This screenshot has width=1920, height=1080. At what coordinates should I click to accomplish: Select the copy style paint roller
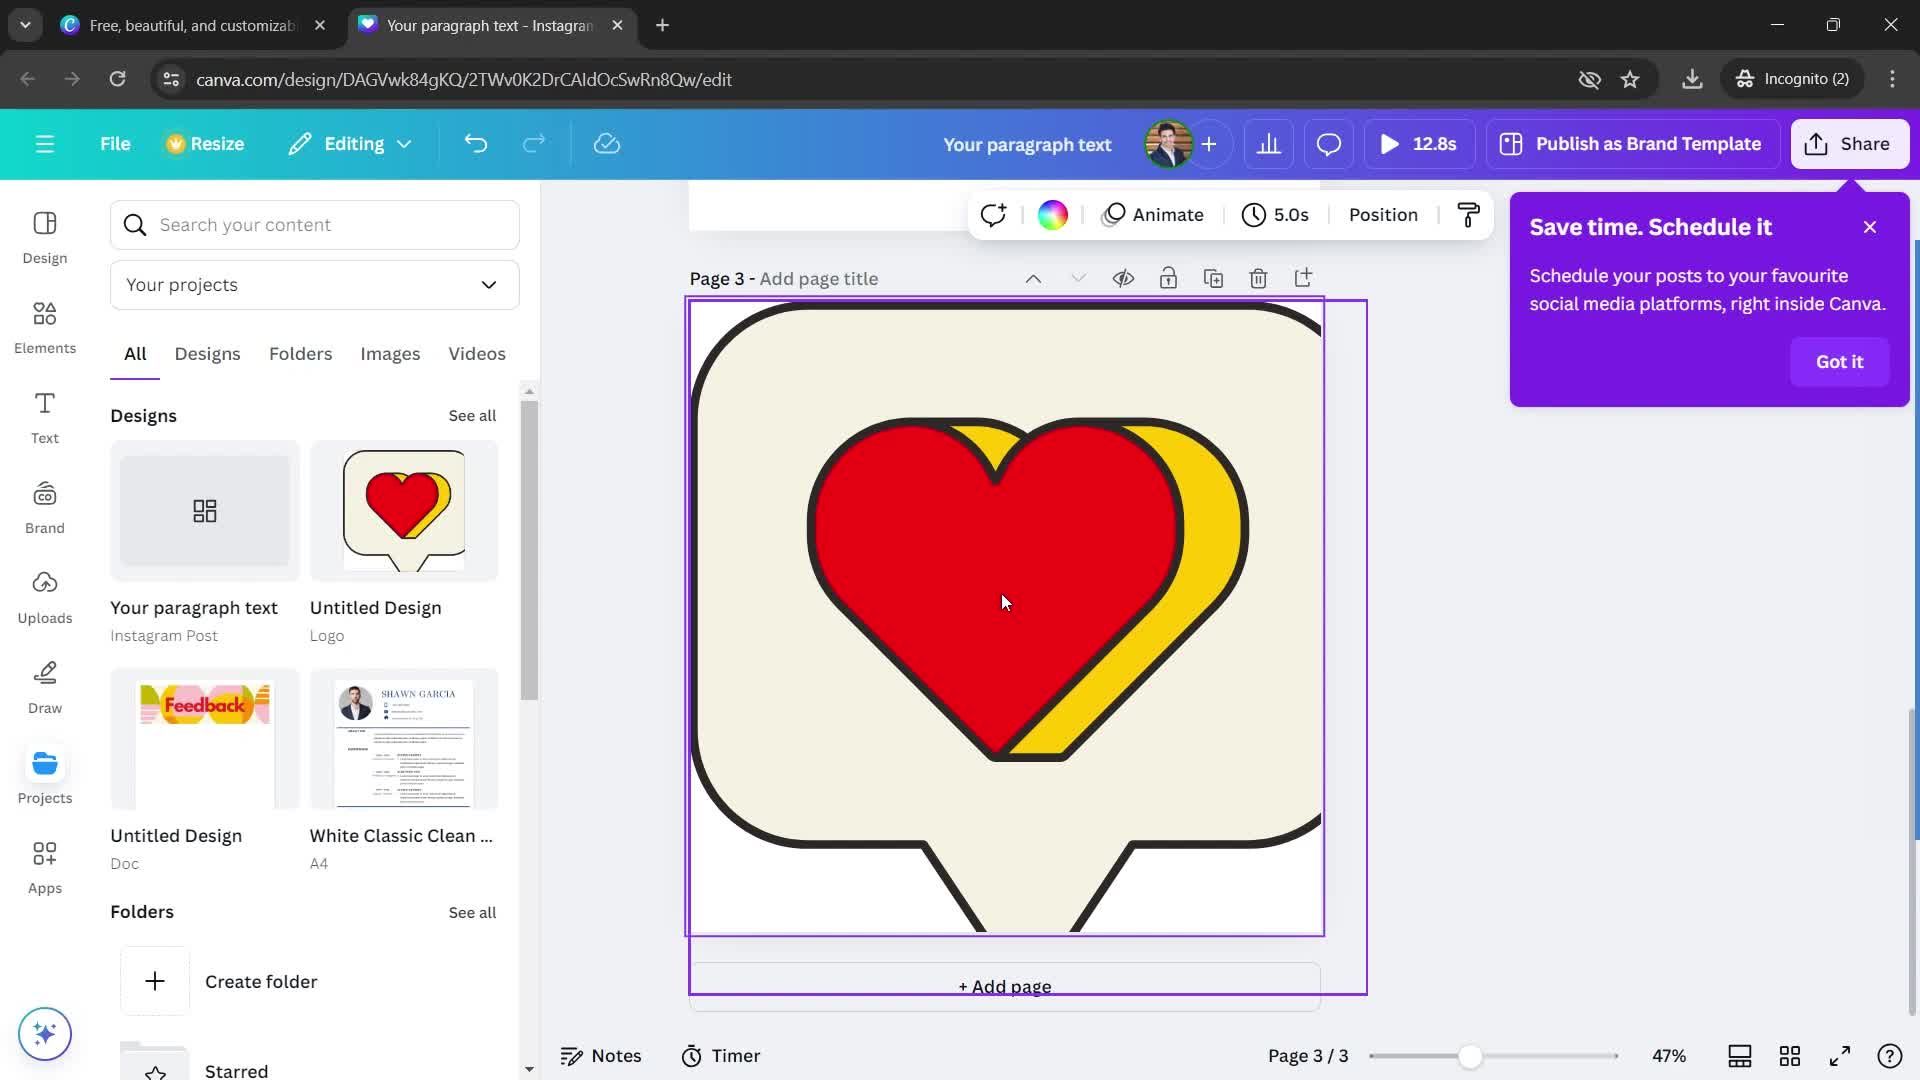pos(1468,215)
